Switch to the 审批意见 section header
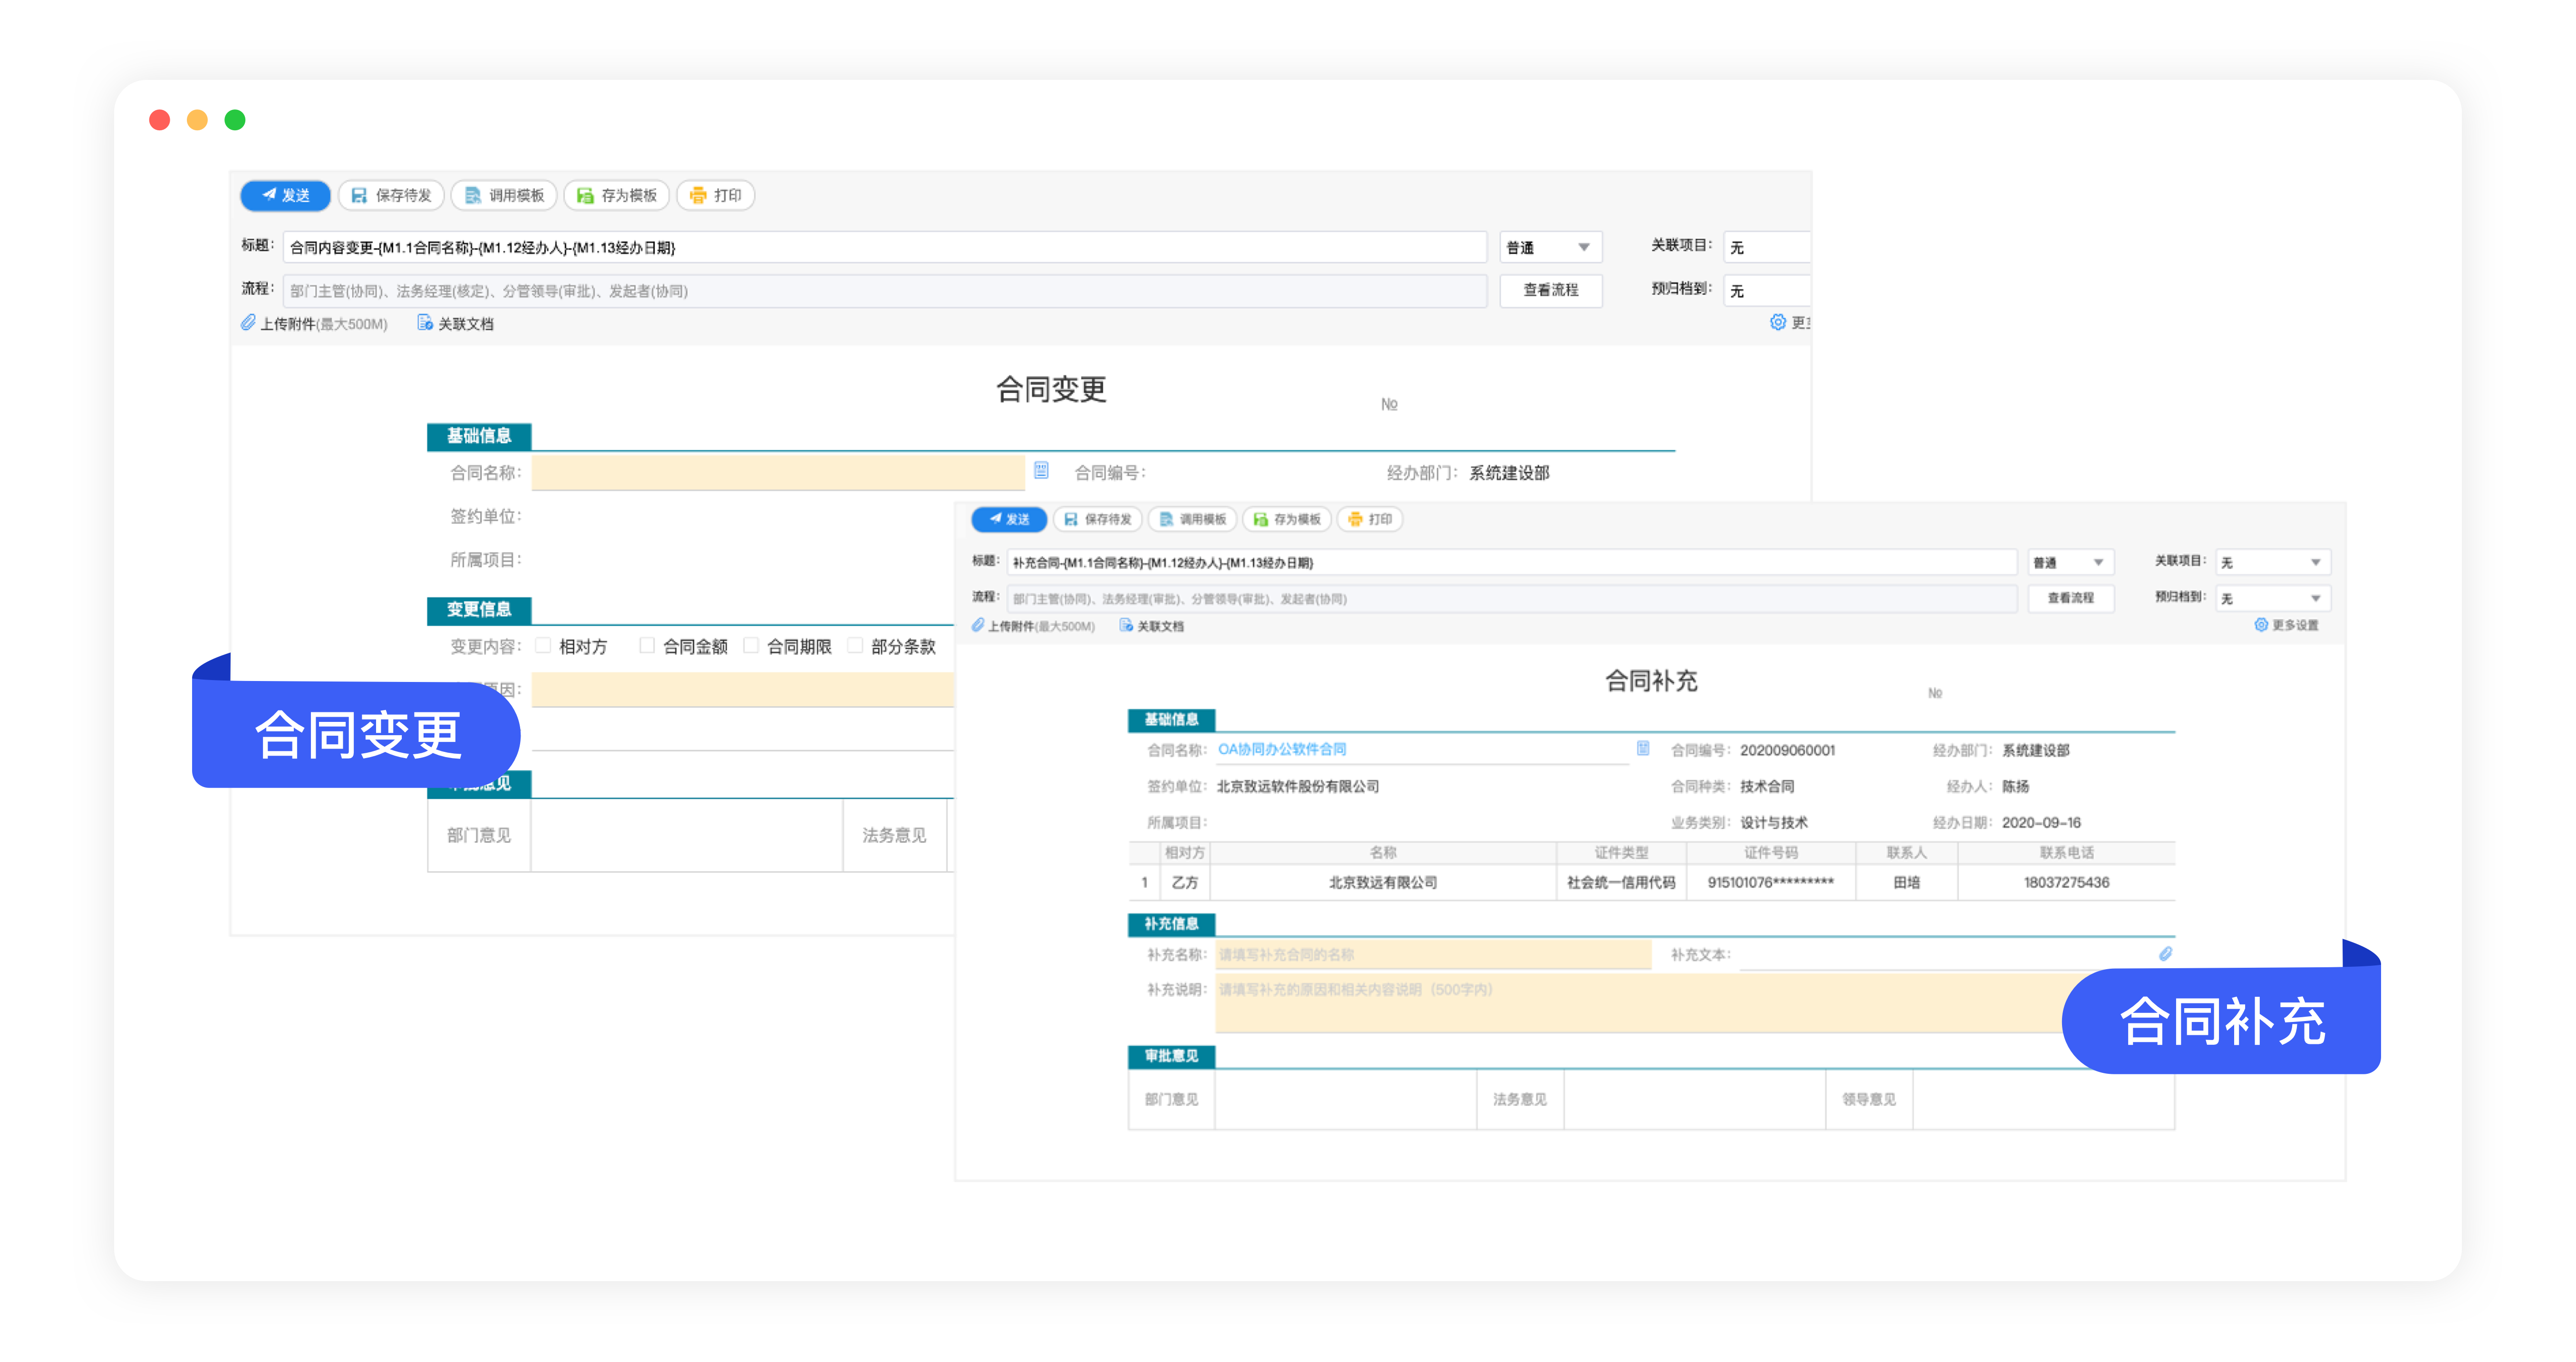Viewport: 2576px width, 1362px height. pyautogui.click(x=1171, y=1056)
